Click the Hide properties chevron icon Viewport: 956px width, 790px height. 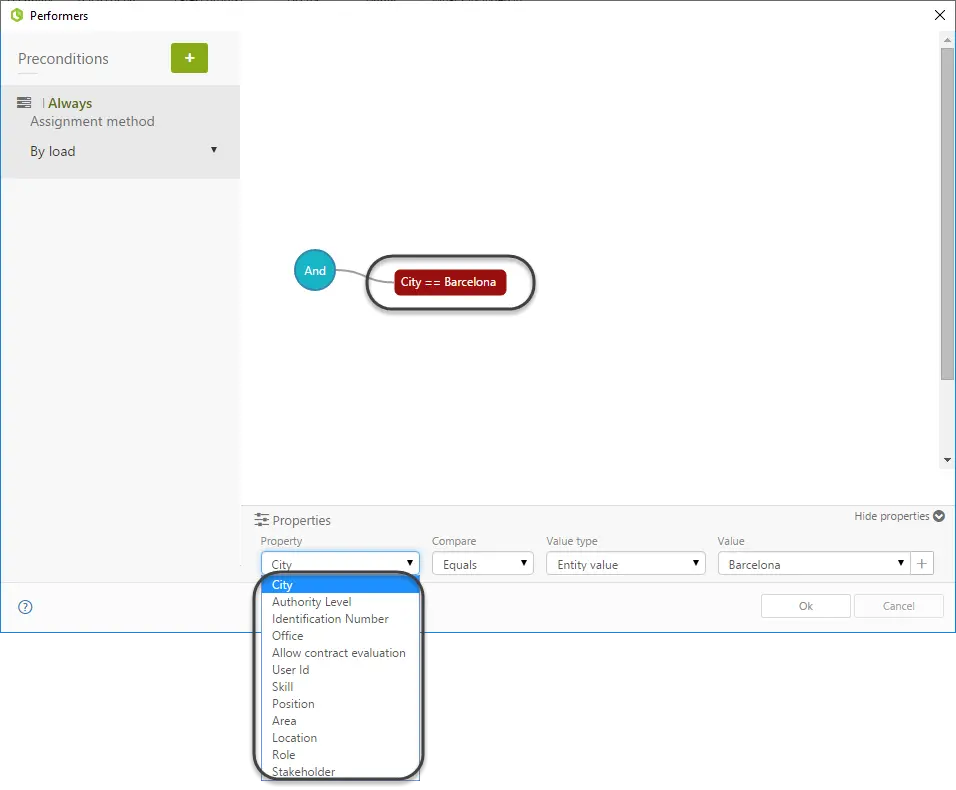click(939, 516)
